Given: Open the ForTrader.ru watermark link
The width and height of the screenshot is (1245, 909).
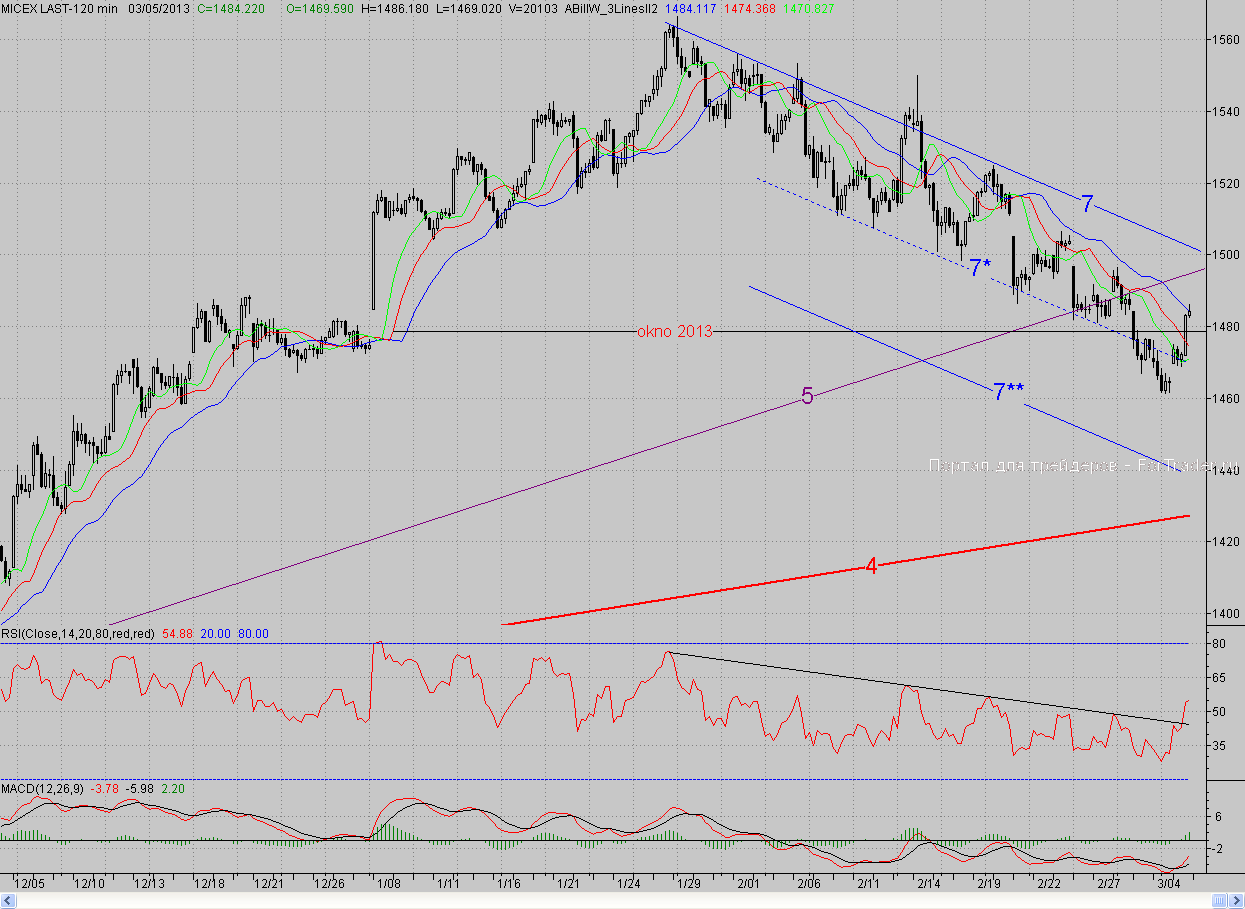Looking at the screenshot, I should tap(1083, 466).
